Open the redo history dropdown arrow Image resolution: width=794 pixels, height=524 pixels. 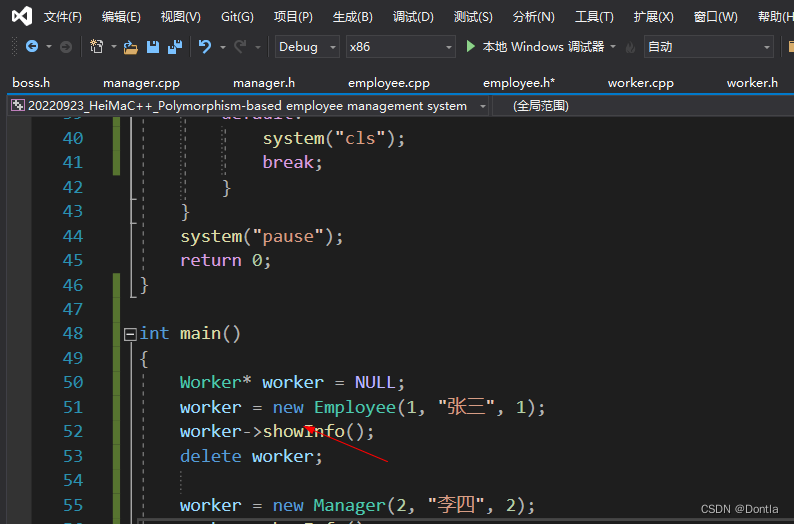258,47
